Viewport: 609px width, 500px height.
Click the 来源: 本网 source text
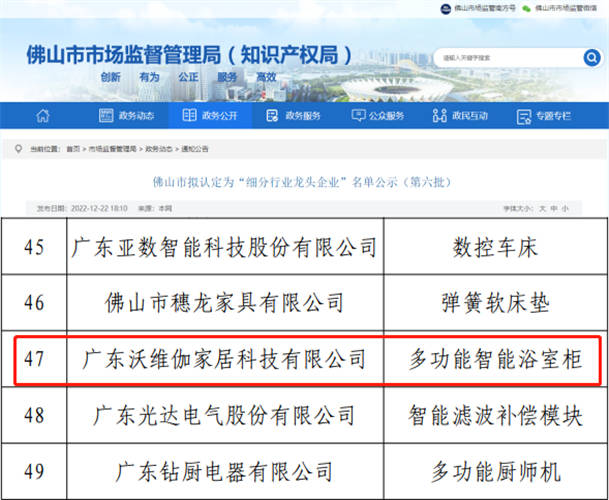tap(155, 209)
